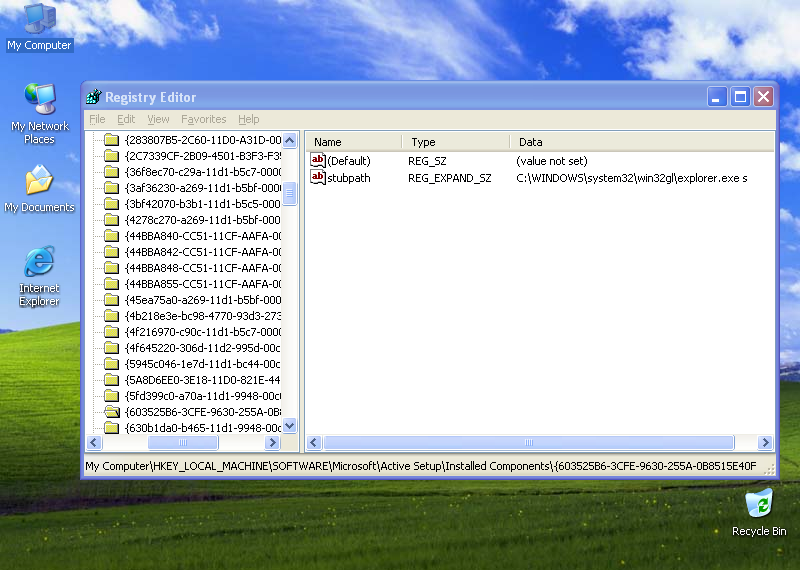Click the tree pane scroll down arrow

click(290, 426)
